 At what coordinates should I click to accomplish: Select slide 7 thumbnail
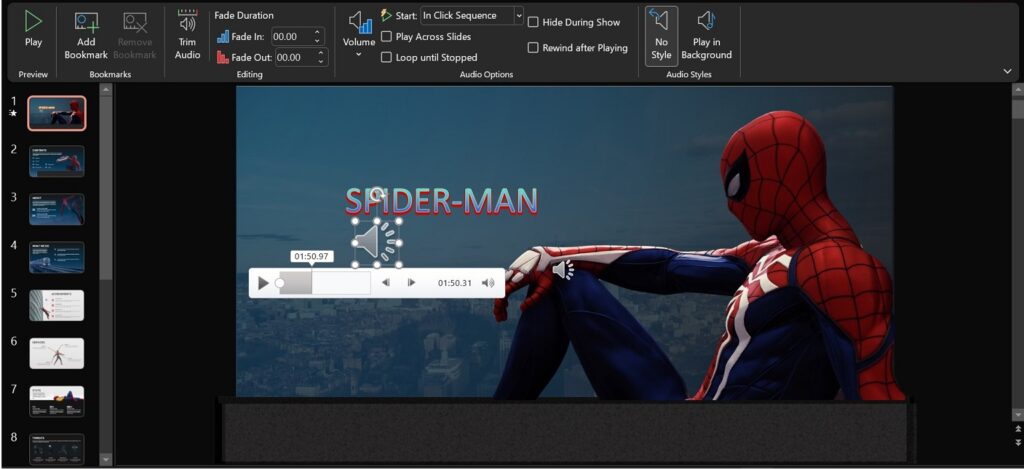click(x=57, y=401)
